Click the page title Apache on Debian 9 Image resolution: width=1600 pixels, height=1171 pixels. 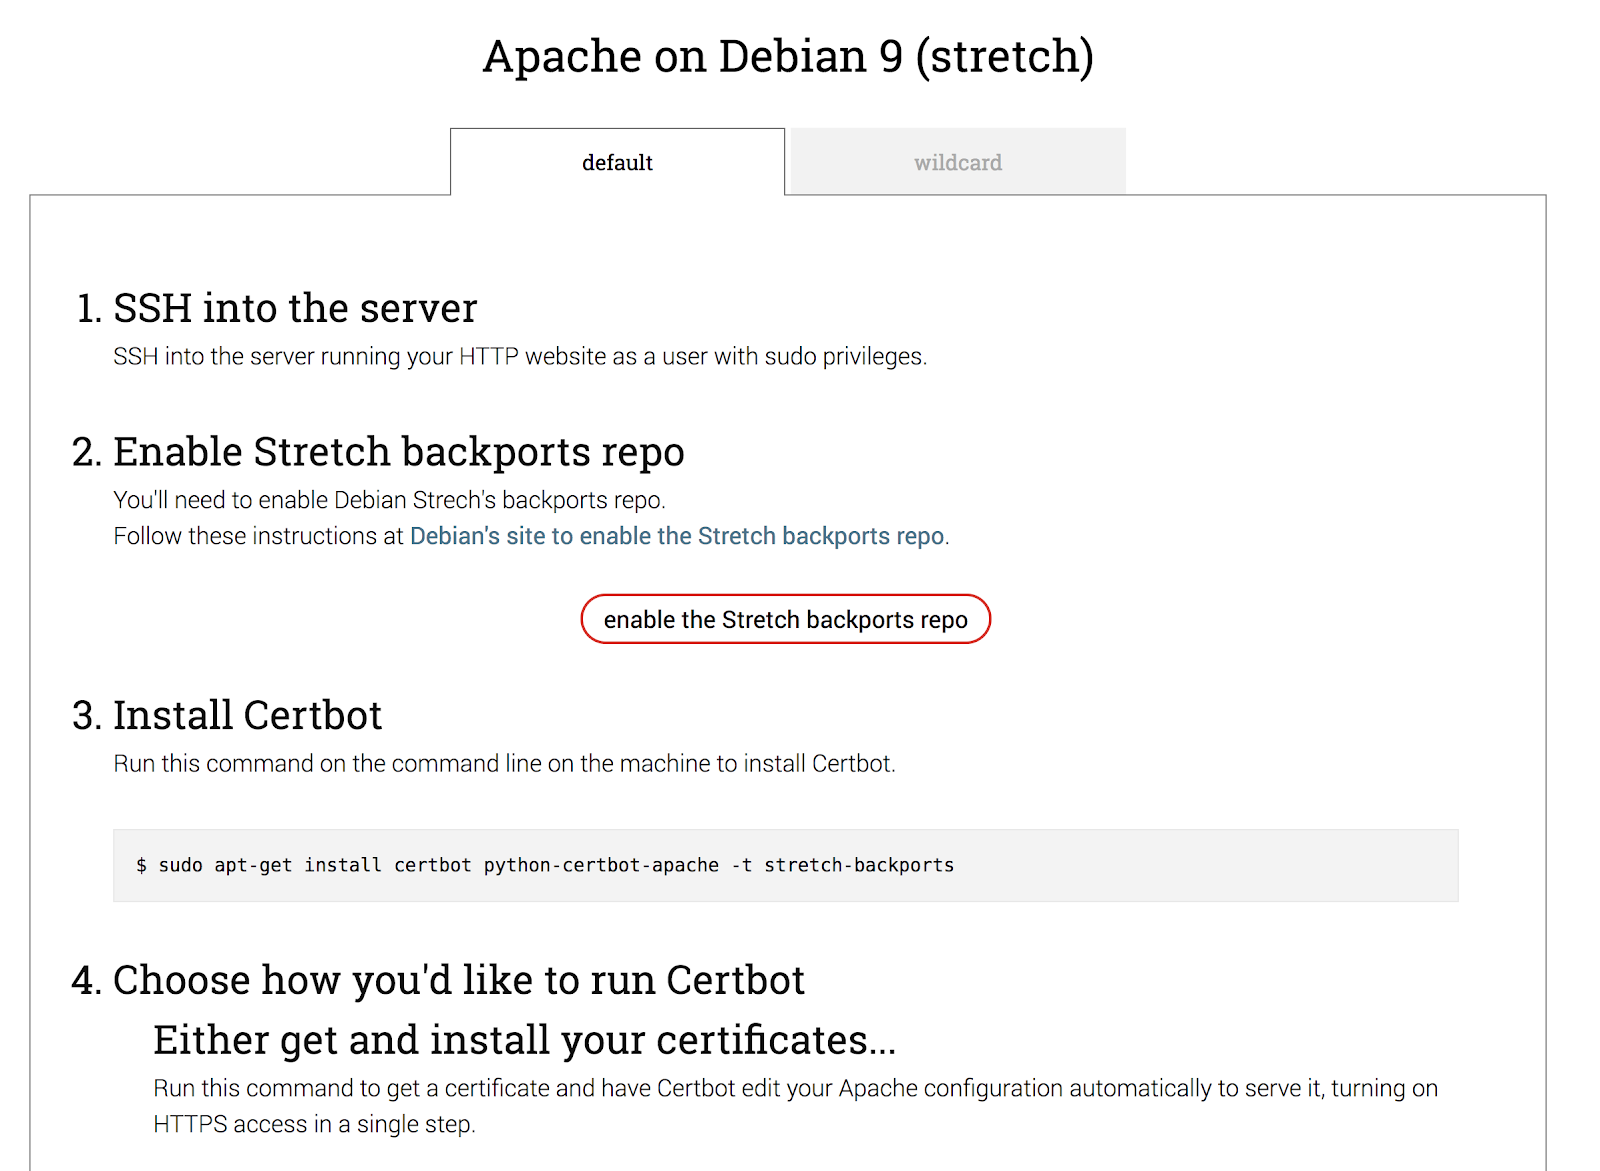tap(788, 56)
